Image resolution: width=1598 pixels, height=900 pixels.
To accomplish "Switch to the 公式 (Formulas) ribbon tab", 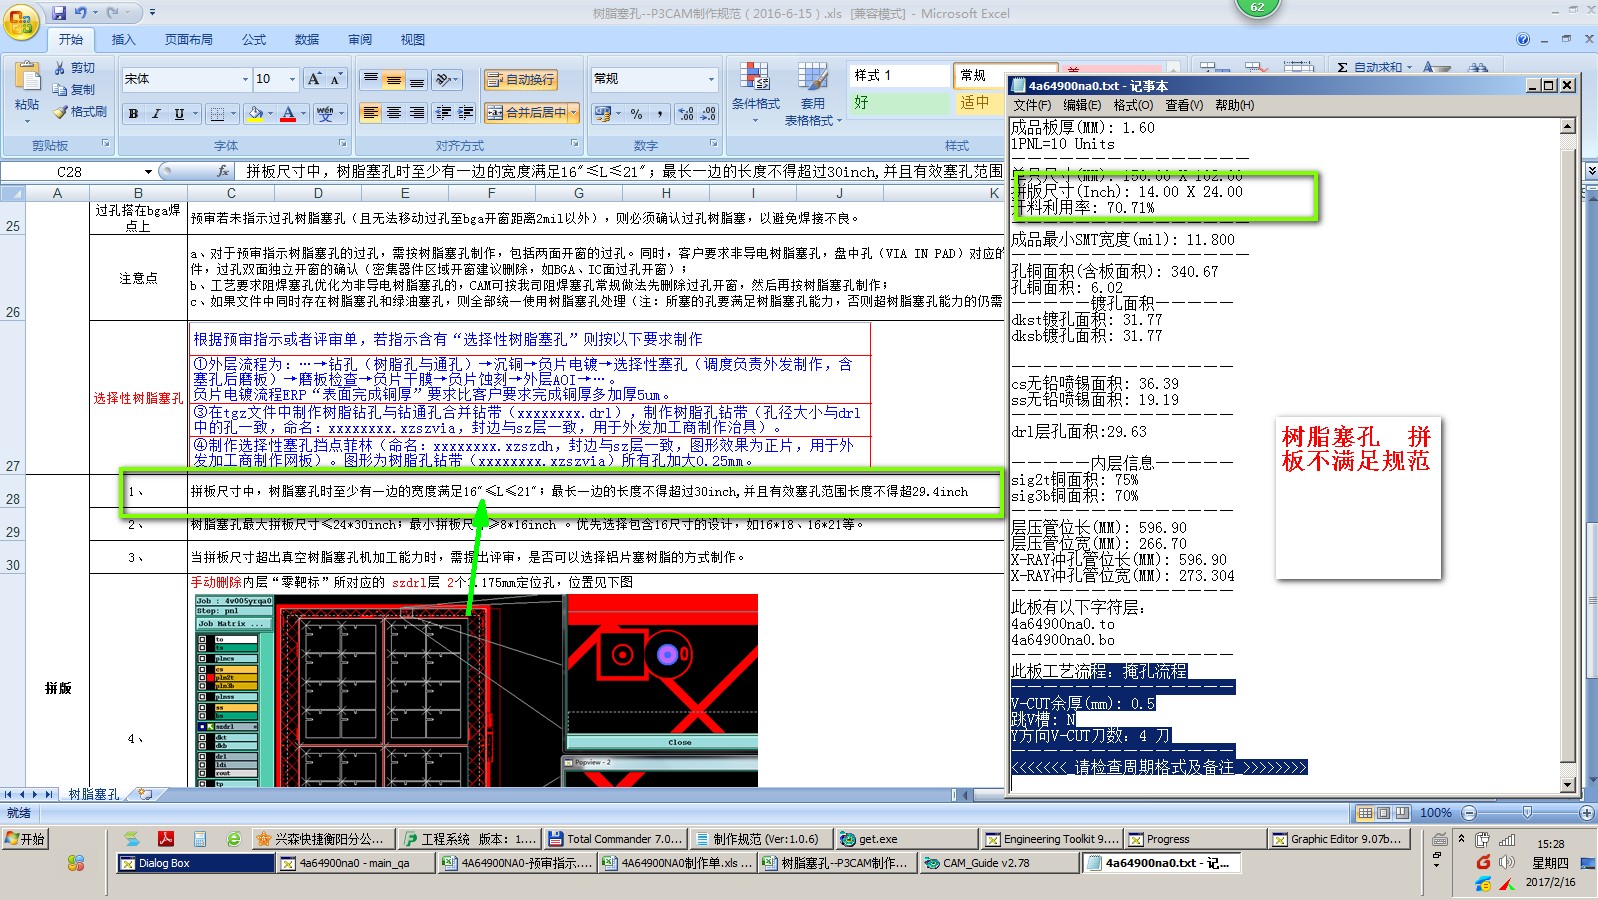I will pyautogui.click(x=254, y=40).
